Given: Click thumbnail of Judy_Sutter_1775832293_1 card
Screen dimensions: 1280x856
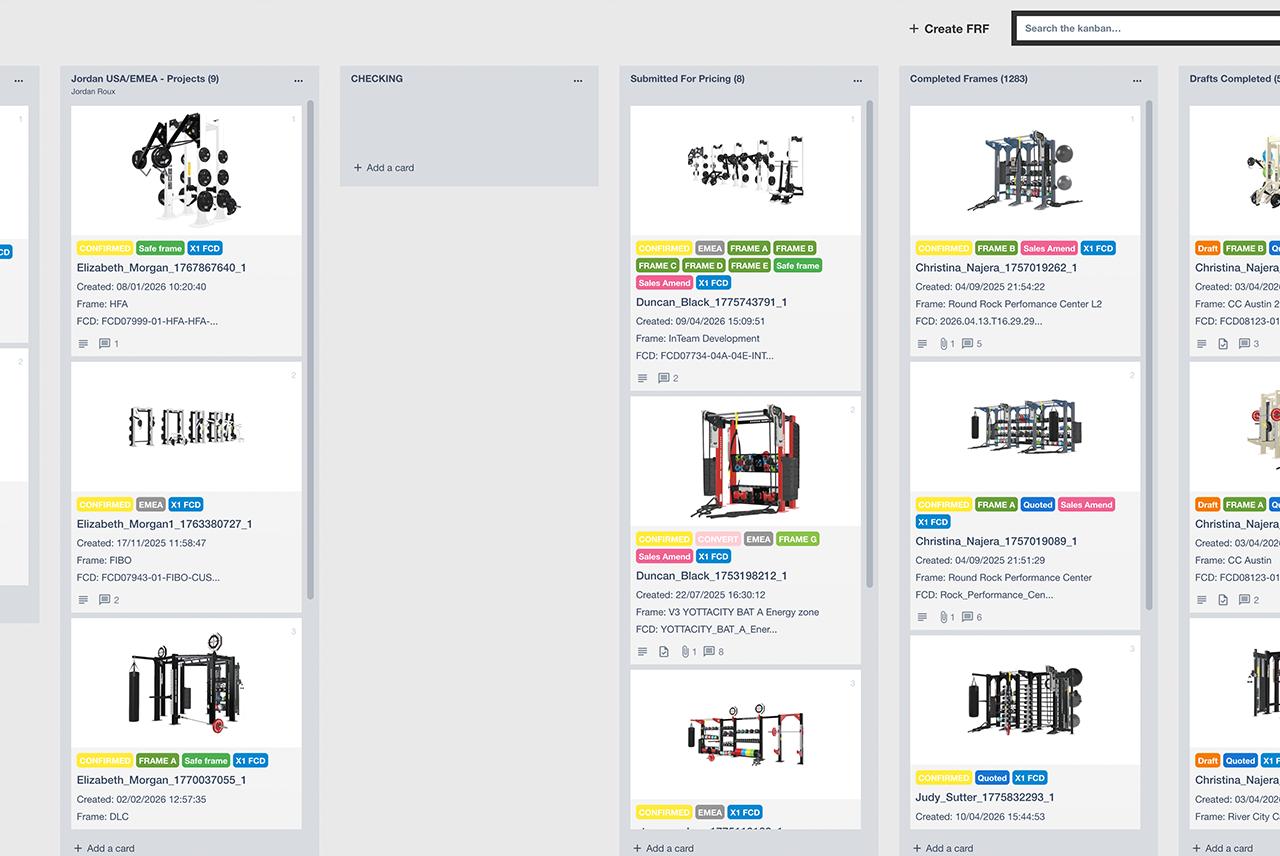Looking at the screenshot, I should click(1025, 700).
